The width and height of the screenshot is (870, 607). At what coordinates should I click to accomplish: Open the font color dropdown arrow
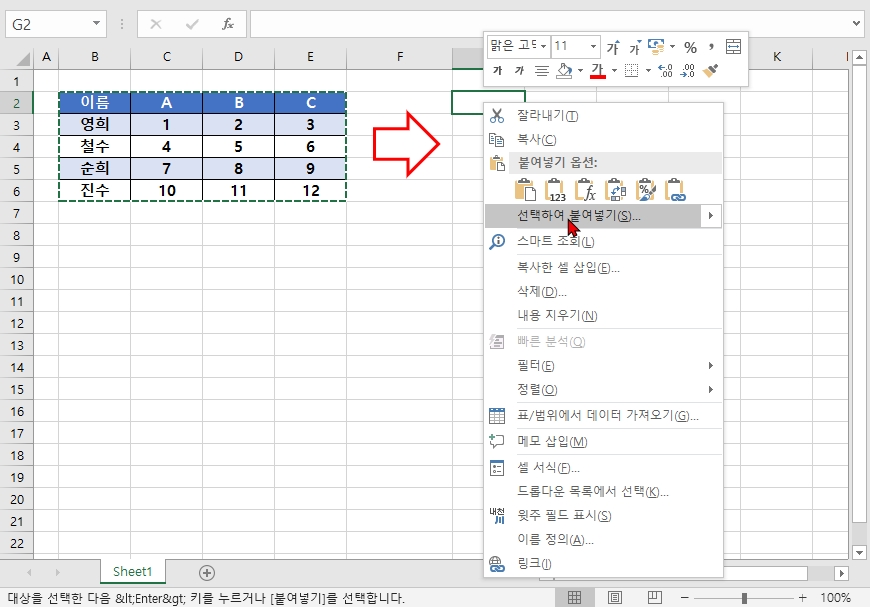pos(613,70)
